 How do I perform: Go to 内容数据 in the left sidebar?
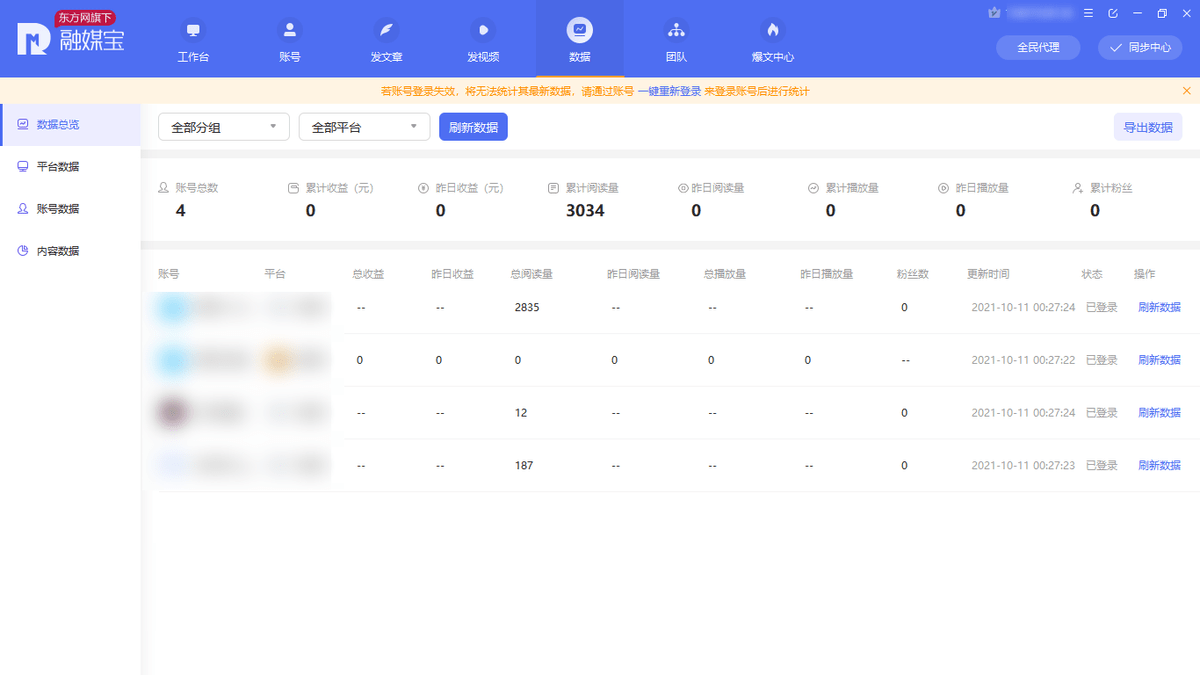[x=58, y=251]
